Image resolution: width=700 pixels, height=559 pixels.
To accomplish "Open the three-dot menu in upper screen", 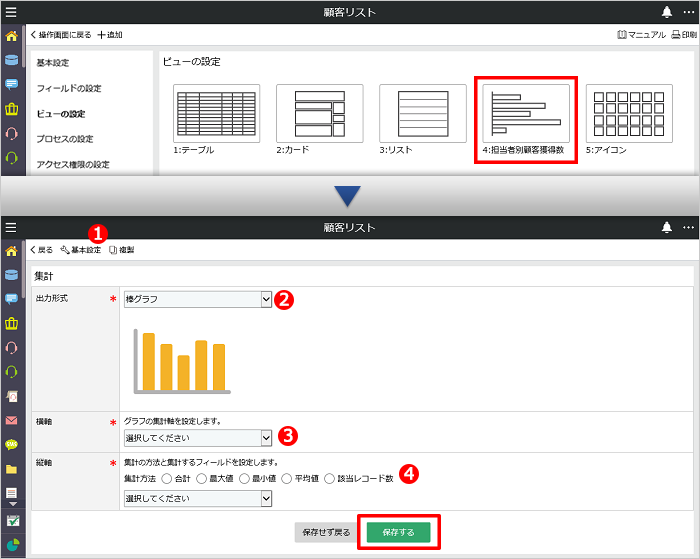I will click(688, 12).
